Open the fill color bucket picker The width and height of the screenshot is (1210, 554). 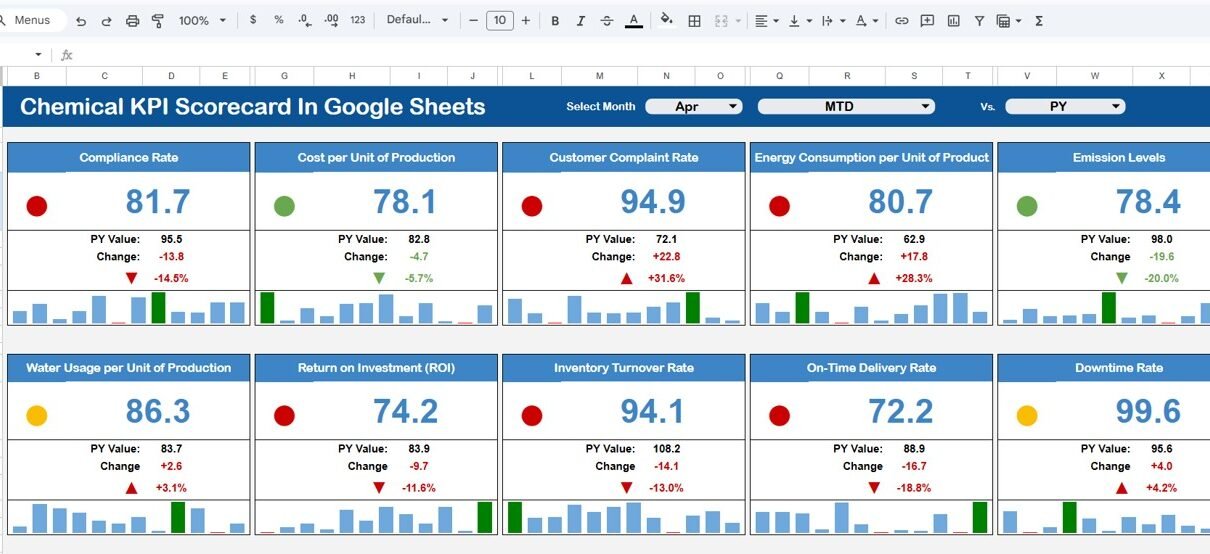point(667,21)
